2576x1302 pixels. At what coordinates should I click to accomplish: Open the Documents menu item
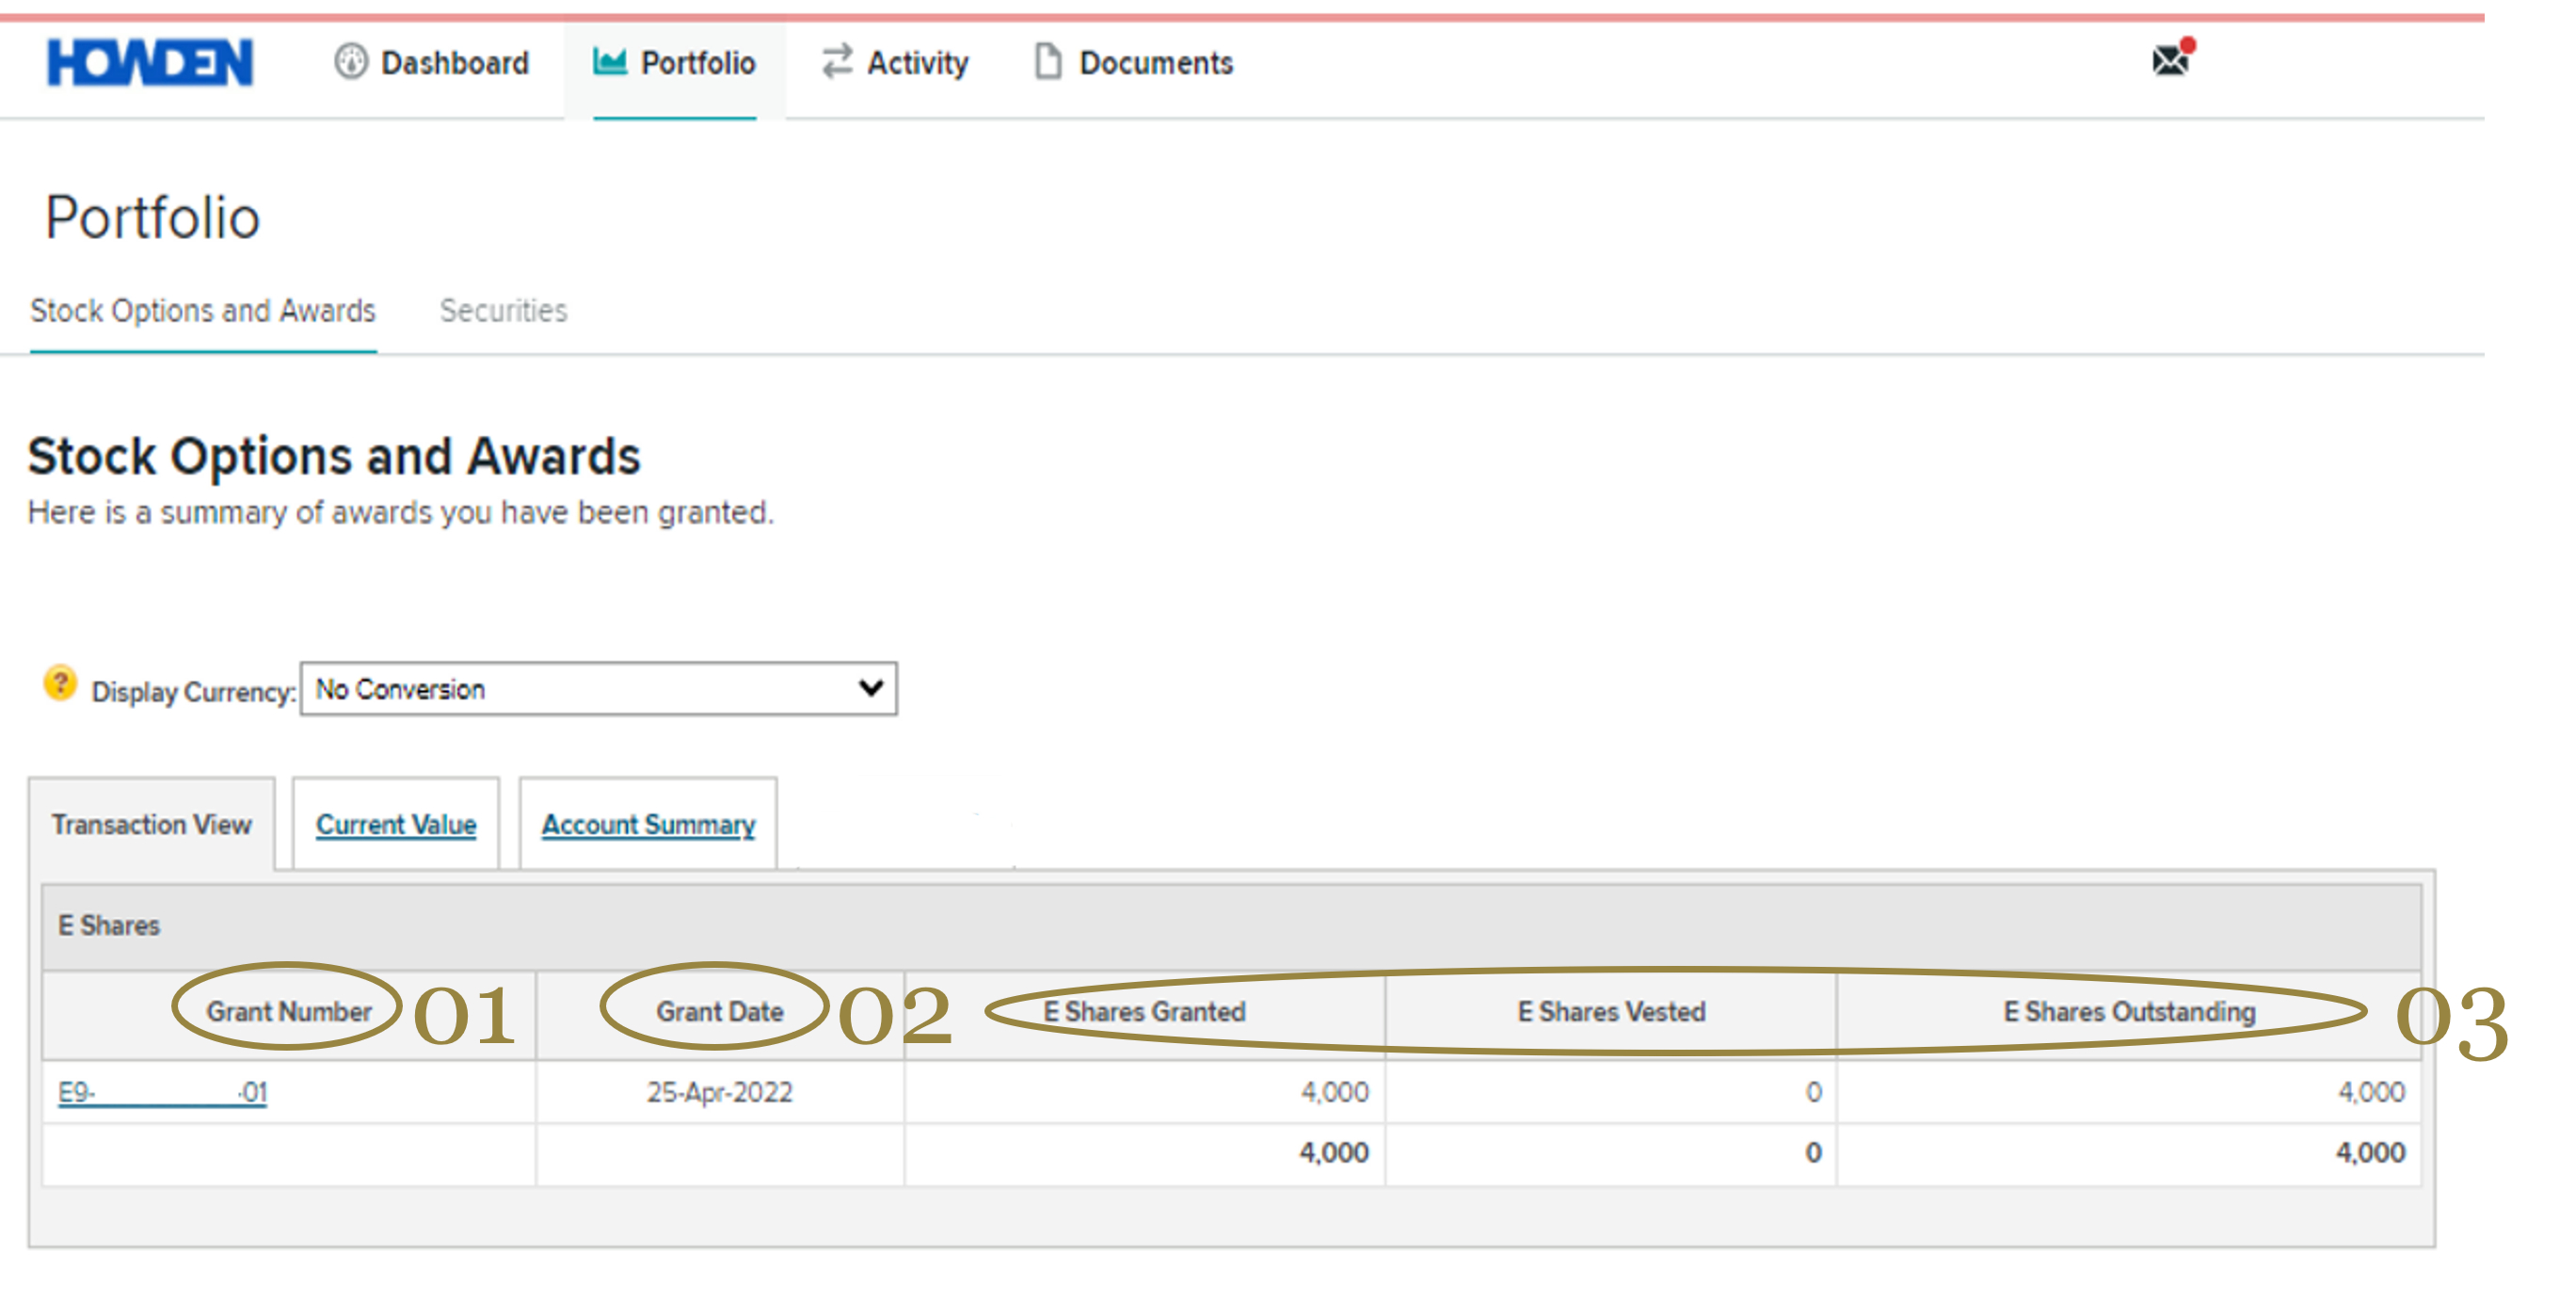(1156, 63)
